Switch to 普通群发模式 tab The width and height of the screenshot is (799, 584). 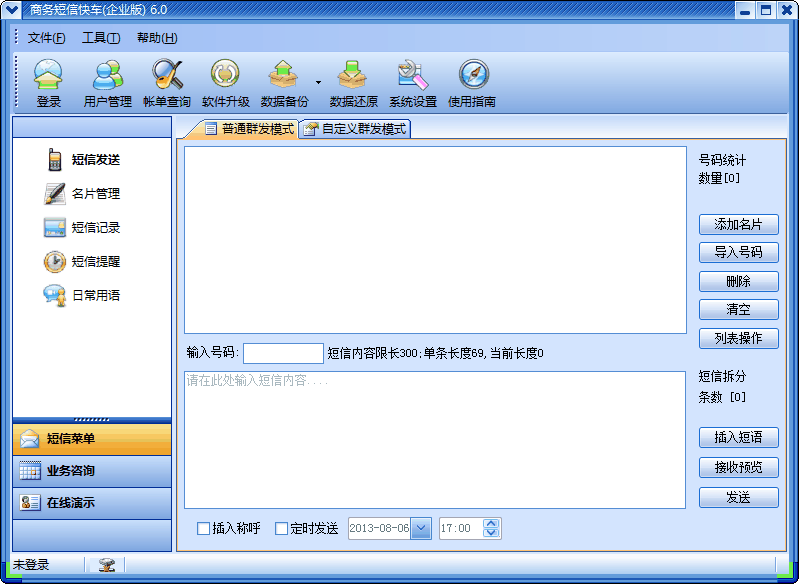click(x=250, y=129)
